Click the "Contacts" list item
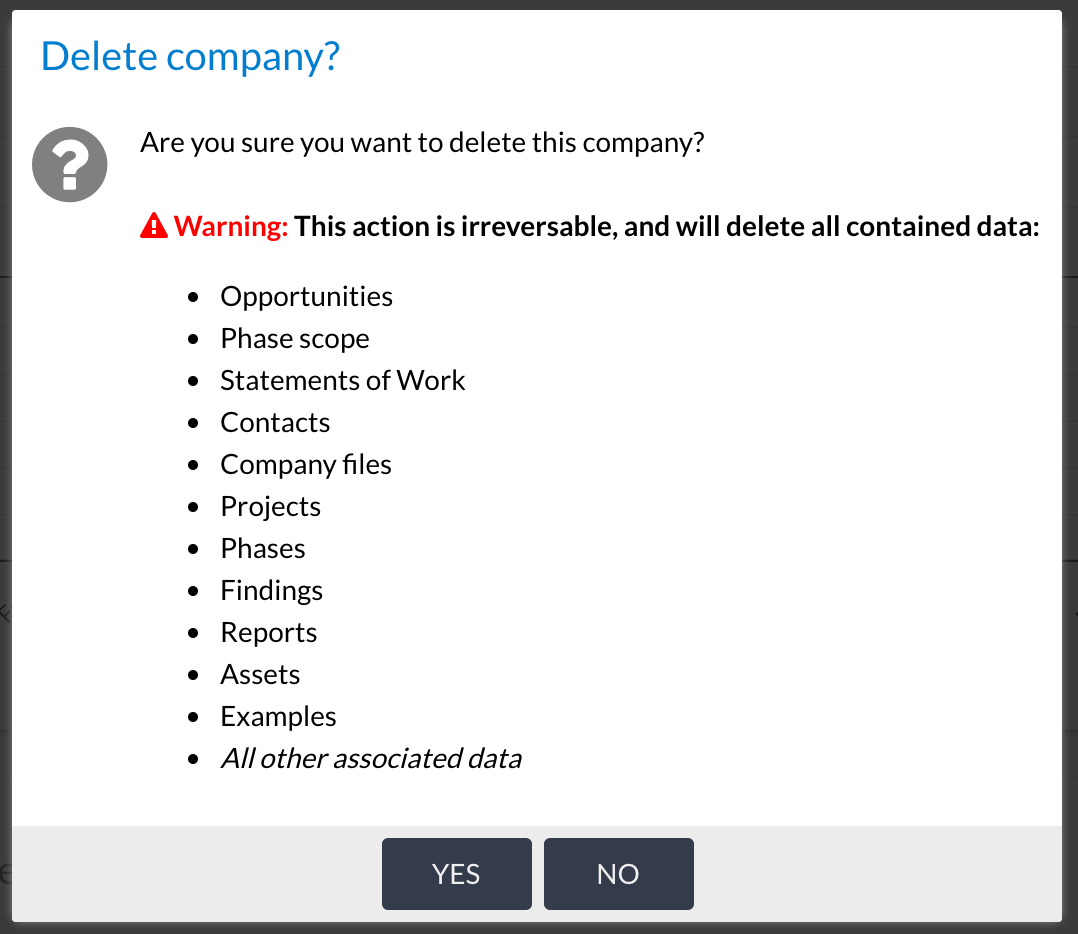 pyautogui.click(x=275, y=423)
